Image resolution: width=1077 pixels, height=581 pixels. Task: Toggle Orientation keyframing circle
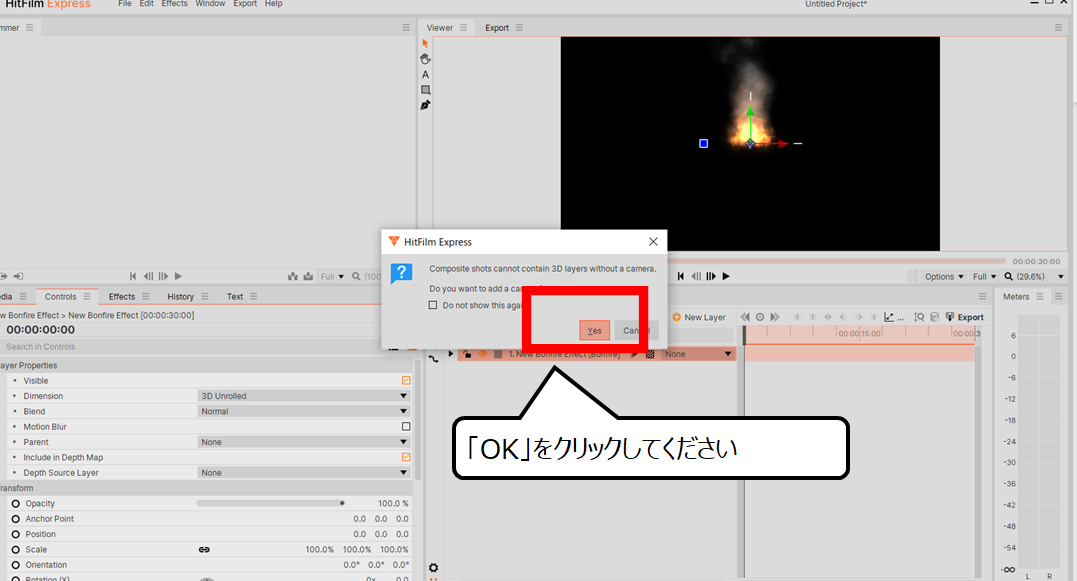[16, 565]
